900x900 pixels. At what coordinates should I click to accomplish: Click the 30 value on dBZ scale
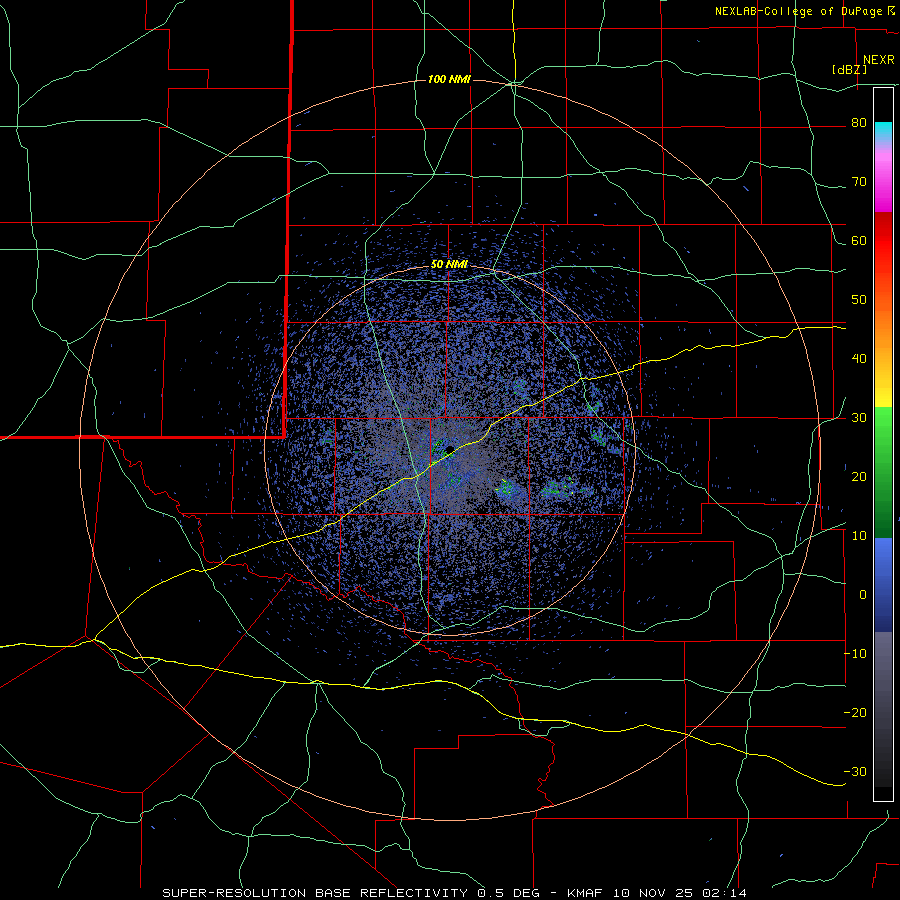[x=859, y=418]
